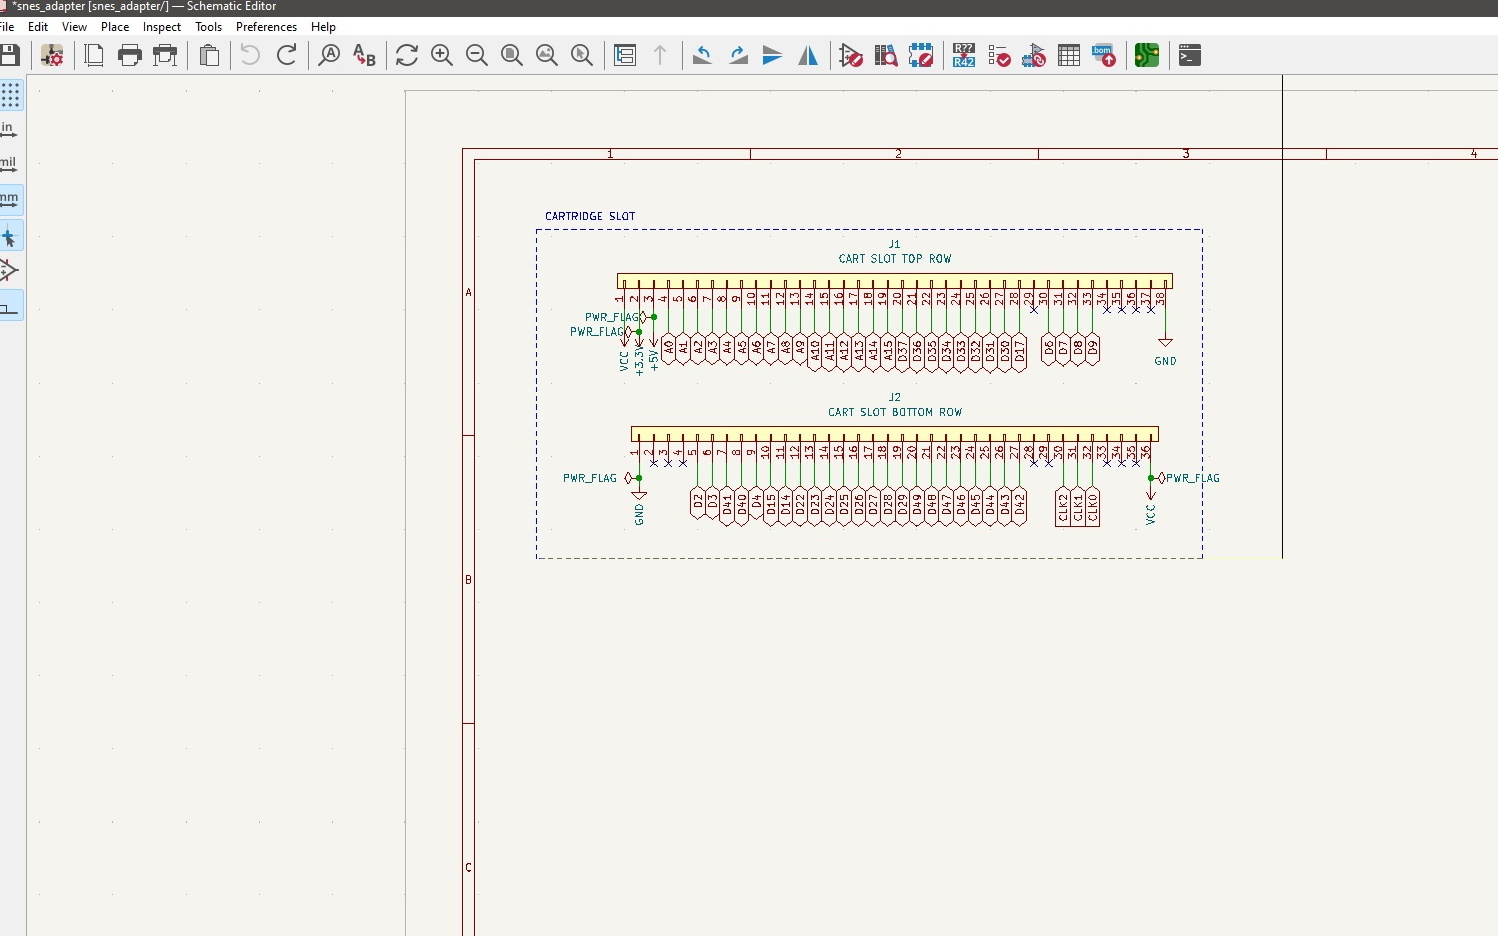The width and height of the screenshot is (1498, 936).
Task: Open the Scripting Console icon
Action: pos(1190,56)
